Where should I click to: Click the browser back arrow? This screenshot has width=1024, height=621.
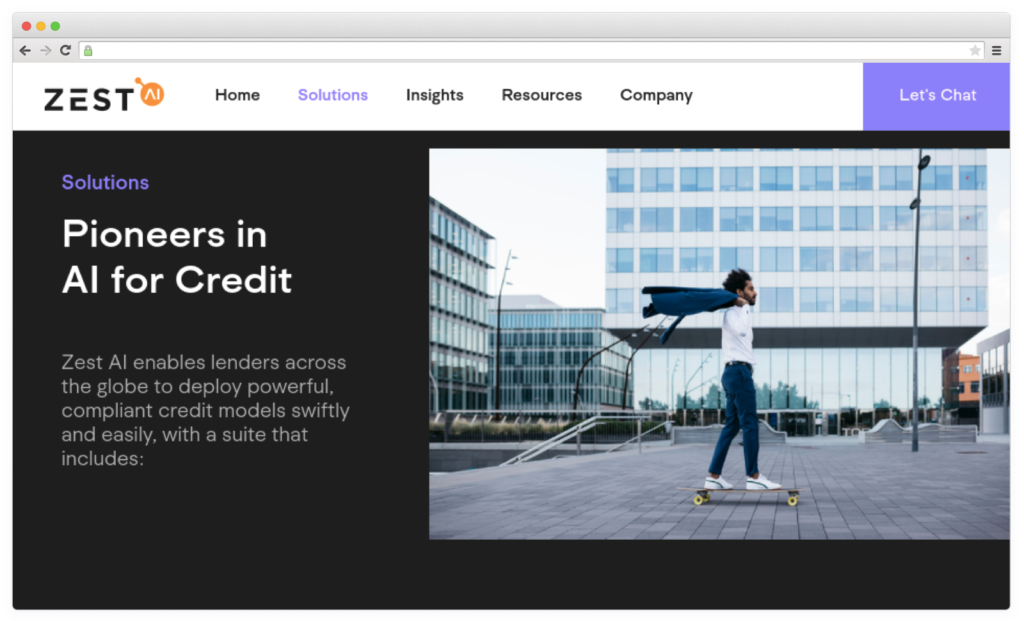[x=25, y=50]
